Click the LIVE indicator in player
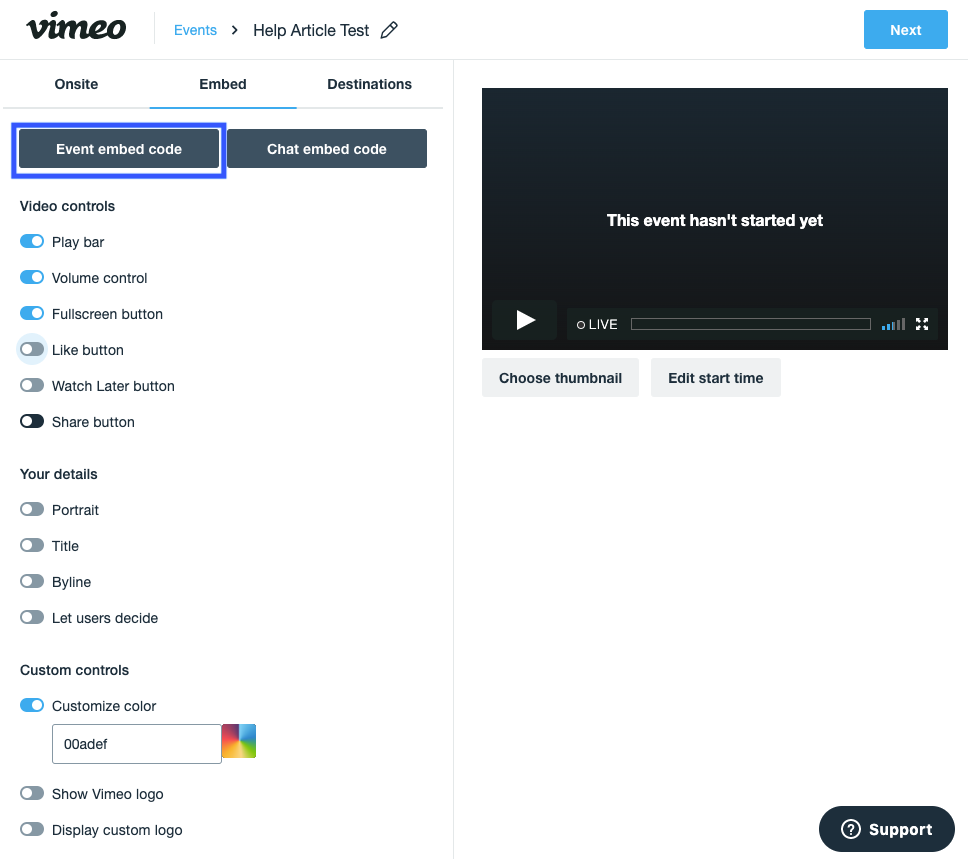 (597, 324)
